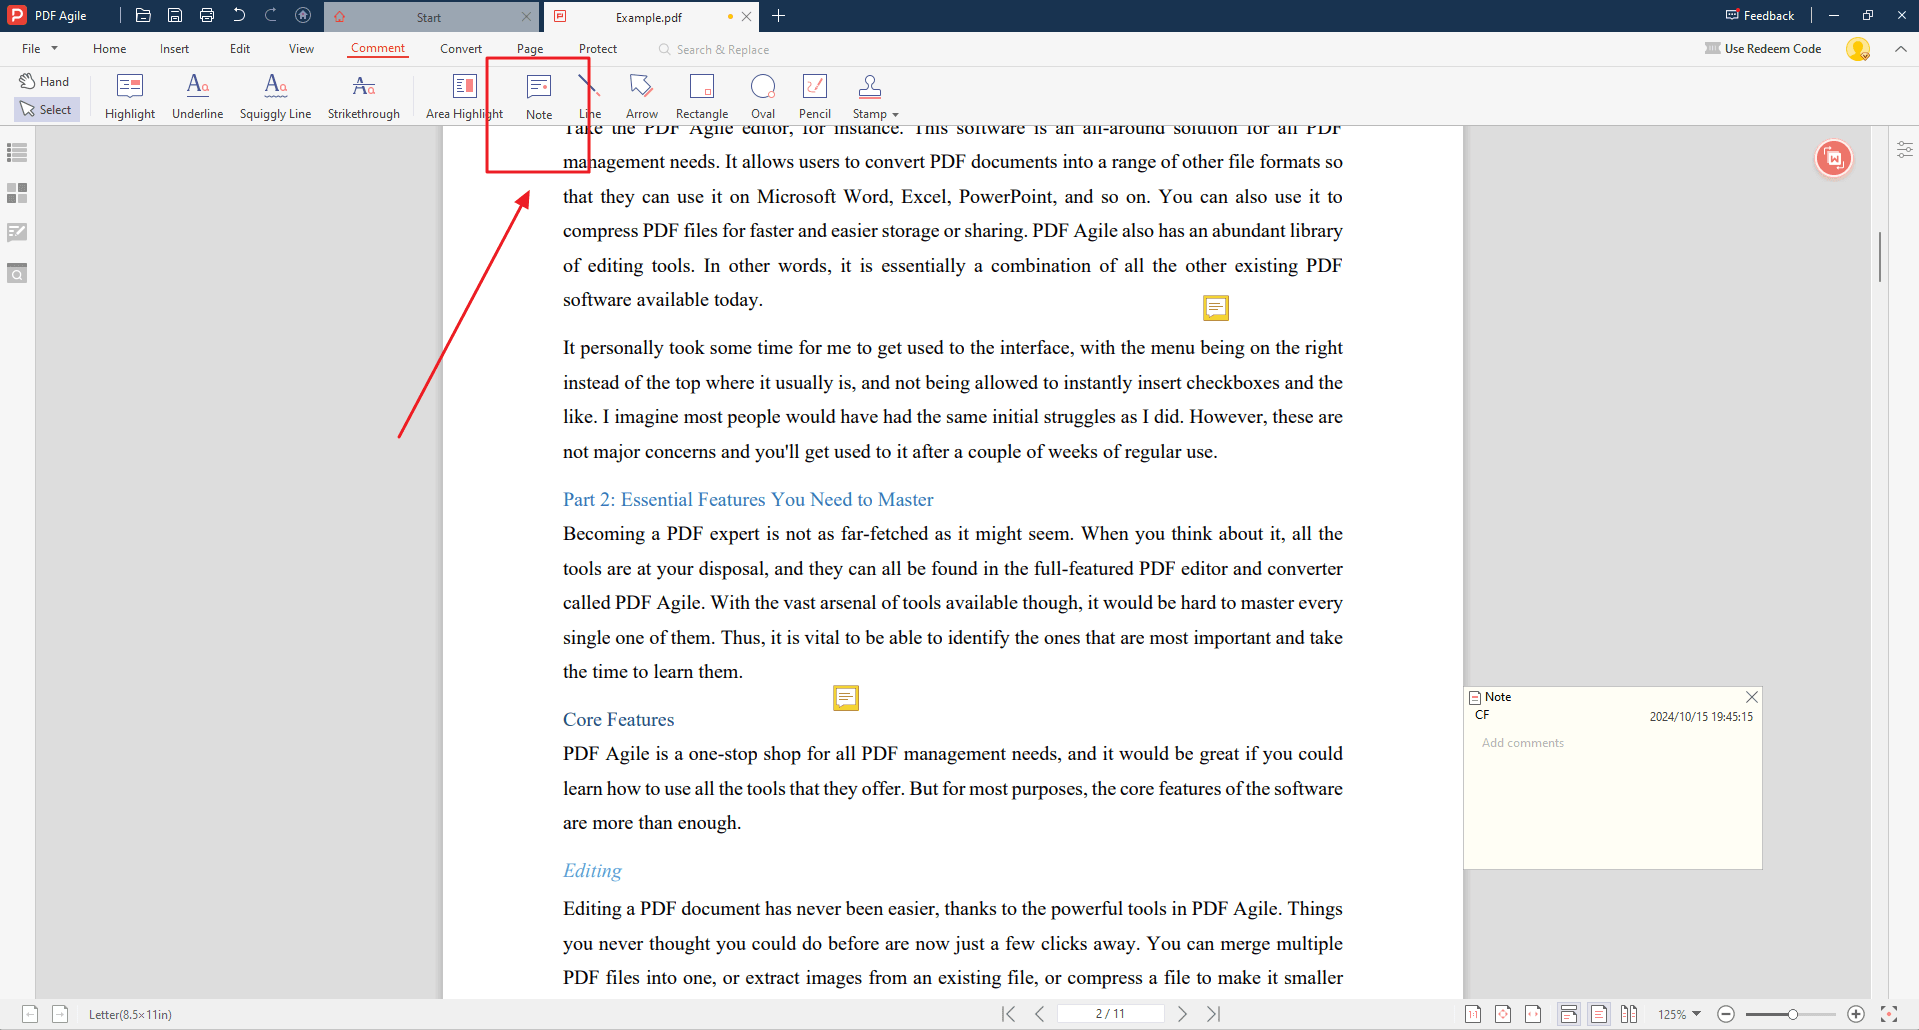Select the Rectangle drawing tool

(702, 96)
